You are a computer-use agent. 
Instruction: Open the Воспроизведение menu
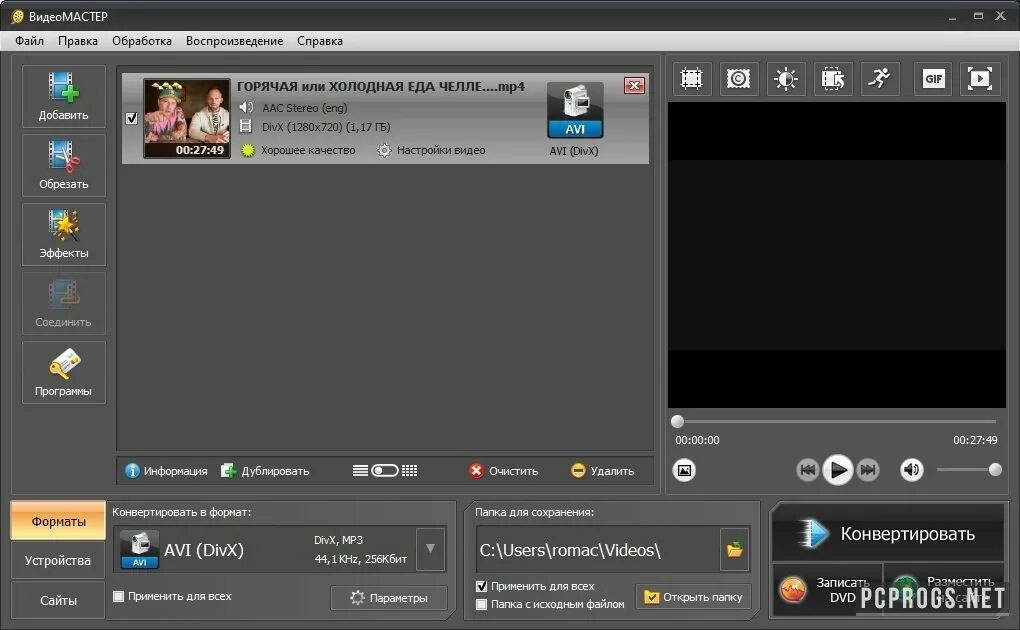tap(234, 41)
